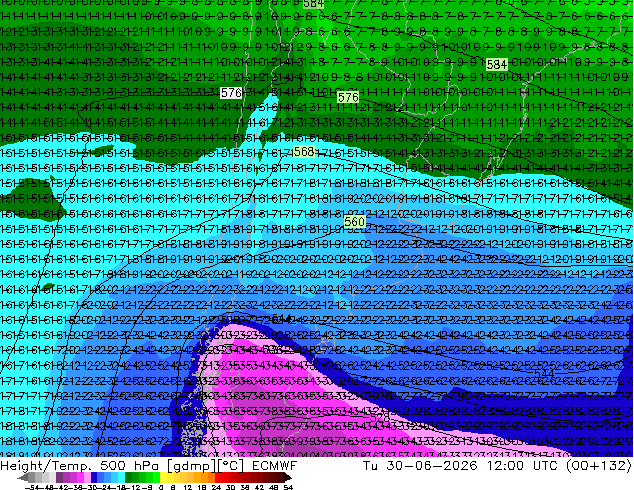Viewport: 634px width, 490px height.
Task: Click the date 'Tu 30-06-2026'
Action: [x=421, y=466]
